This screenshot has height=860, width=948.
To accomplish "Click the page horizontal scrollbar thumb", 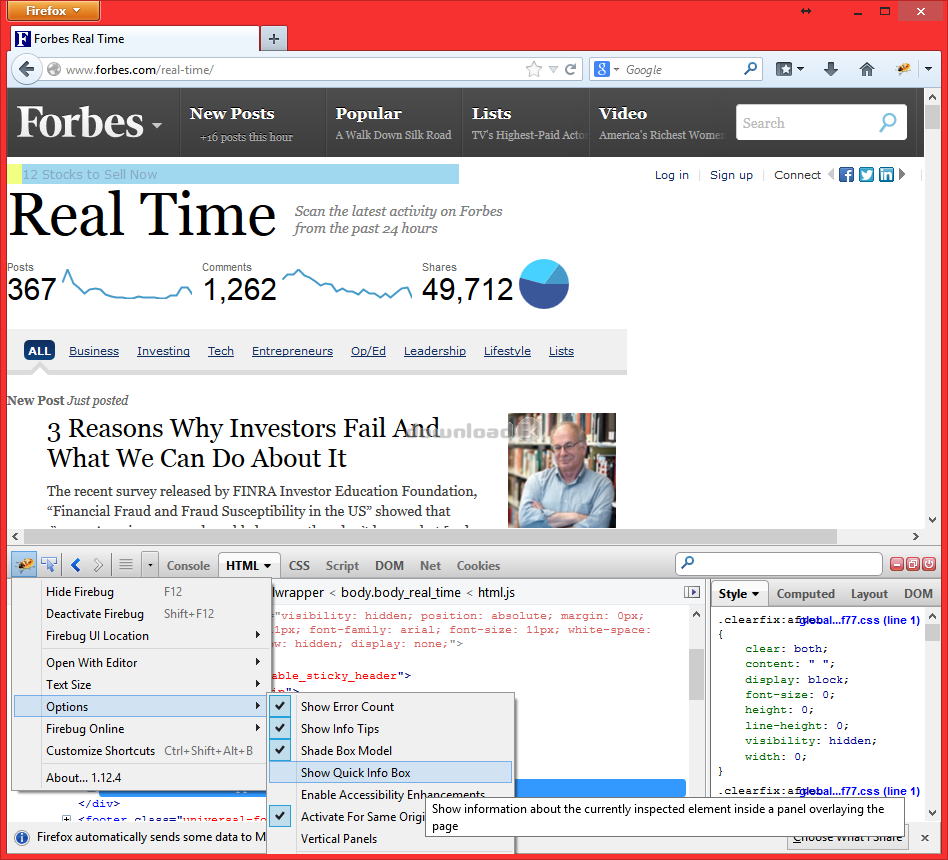I will tap(430, 536).
